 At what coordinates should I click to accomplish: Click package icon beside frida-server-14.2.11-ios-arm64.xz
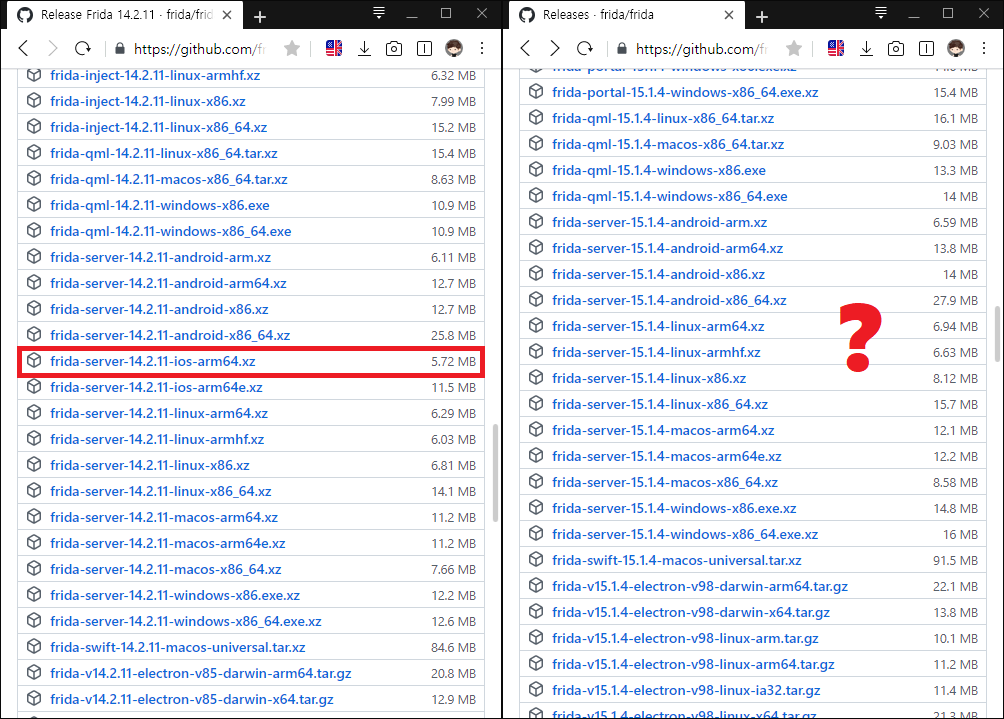pos(34,361)
